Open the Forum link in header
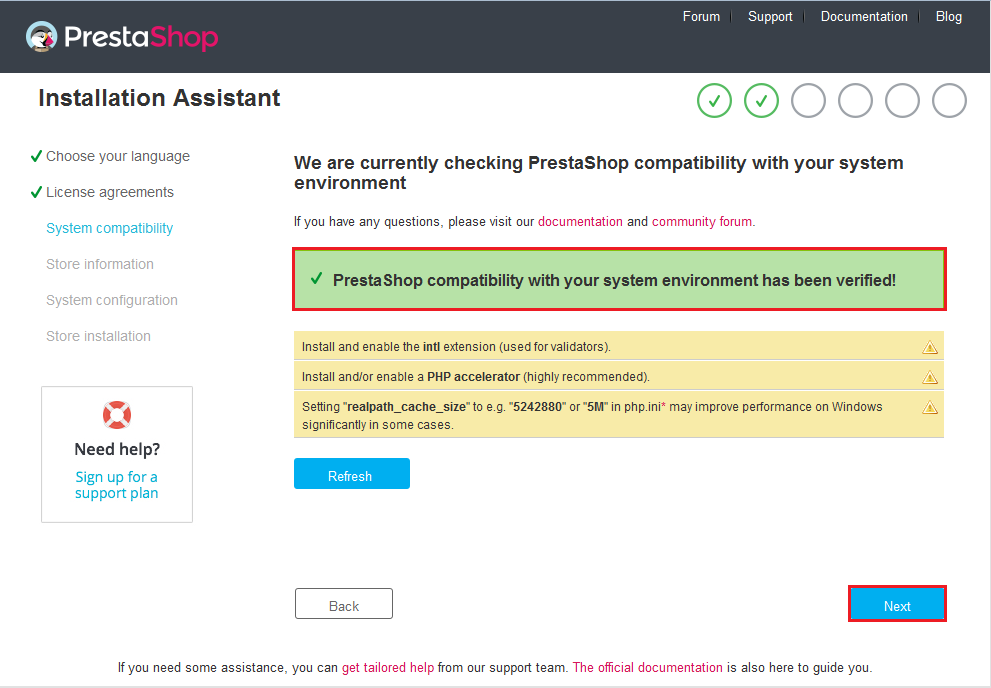Image resolution: width=991 pixels, height=688 pixels. click(x=701, y=16)
